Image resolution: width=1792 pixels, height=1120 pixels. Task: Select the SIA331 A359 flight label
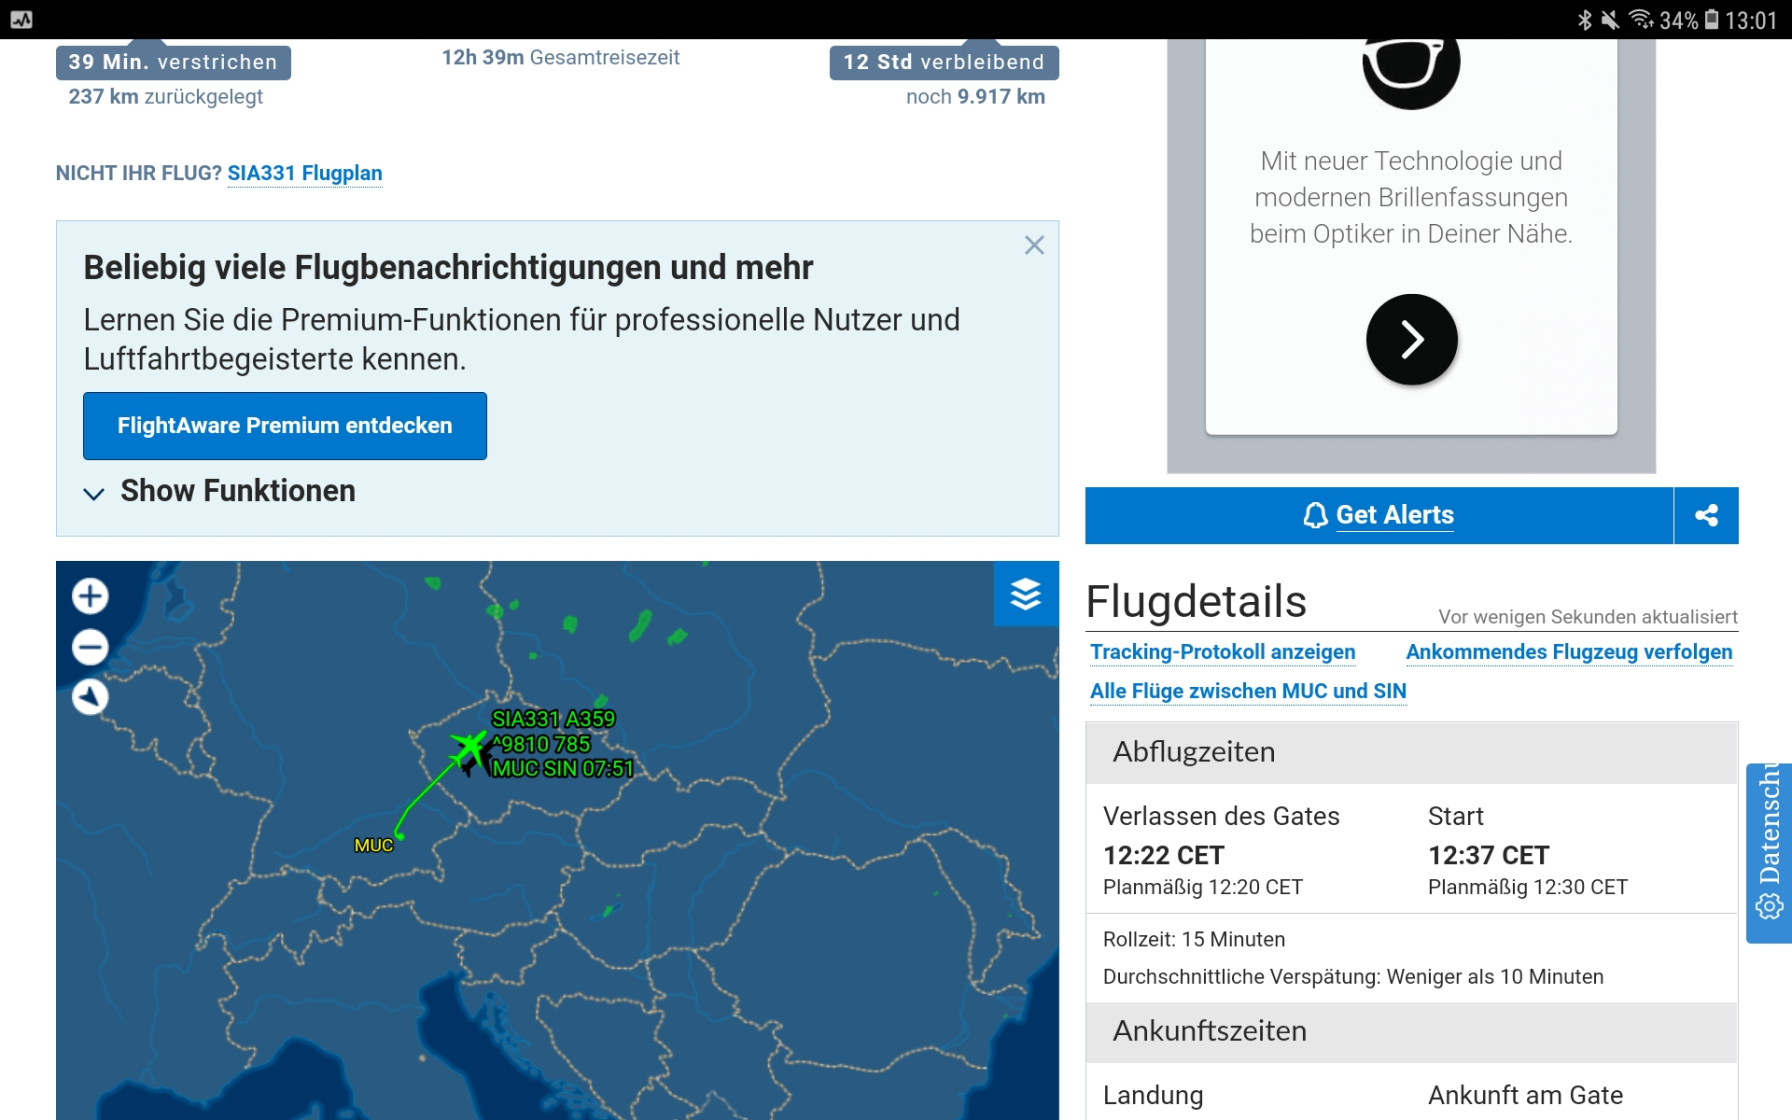(x=553, y=719)
